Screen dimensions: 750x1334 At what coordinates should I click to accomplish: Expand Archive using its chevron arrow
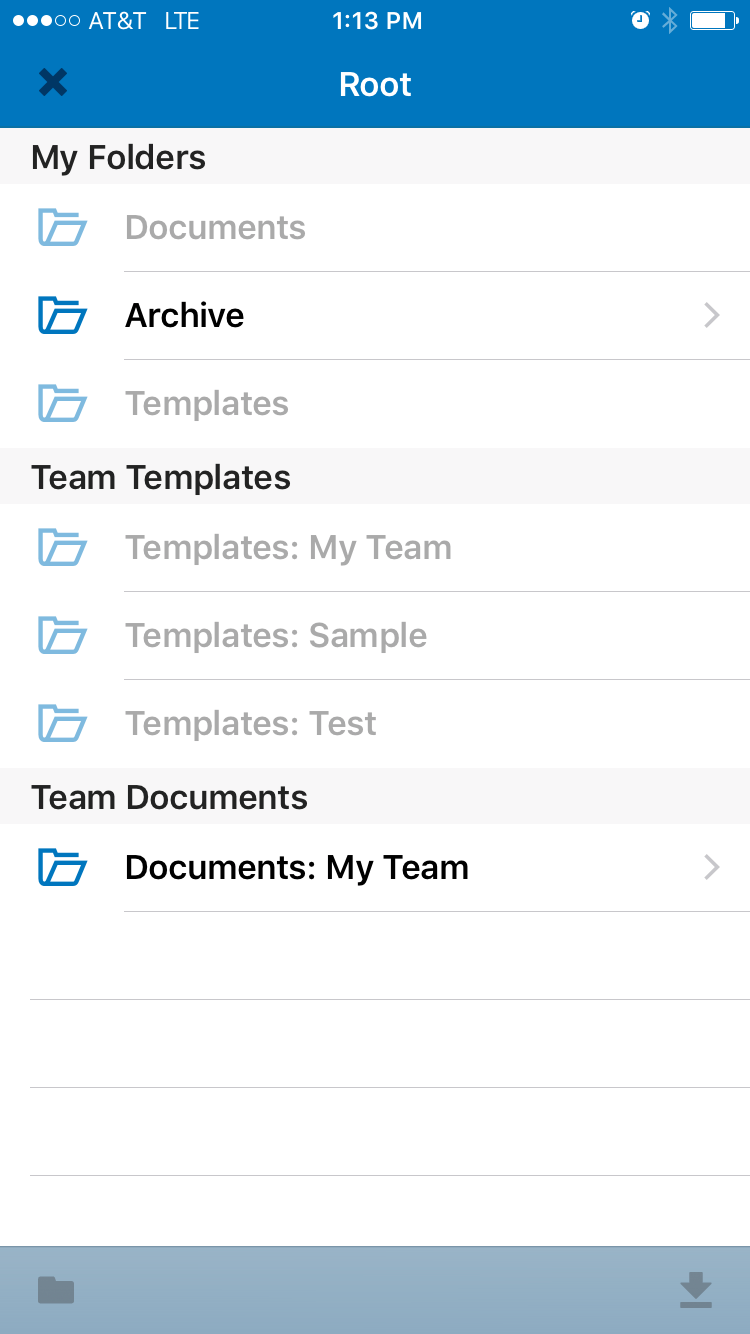(711, 316)
